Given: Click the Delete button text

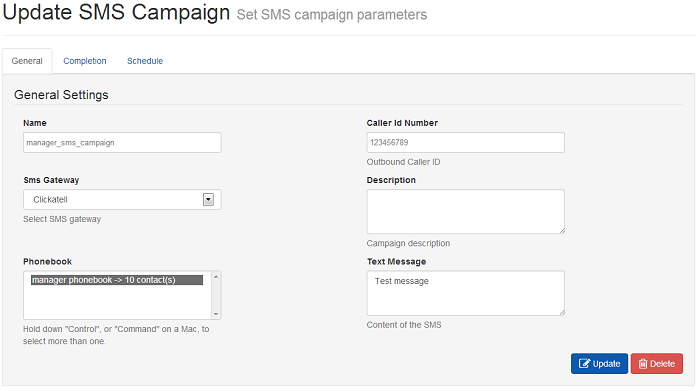Looking at the screenshot, I should (x=662, y=364).
